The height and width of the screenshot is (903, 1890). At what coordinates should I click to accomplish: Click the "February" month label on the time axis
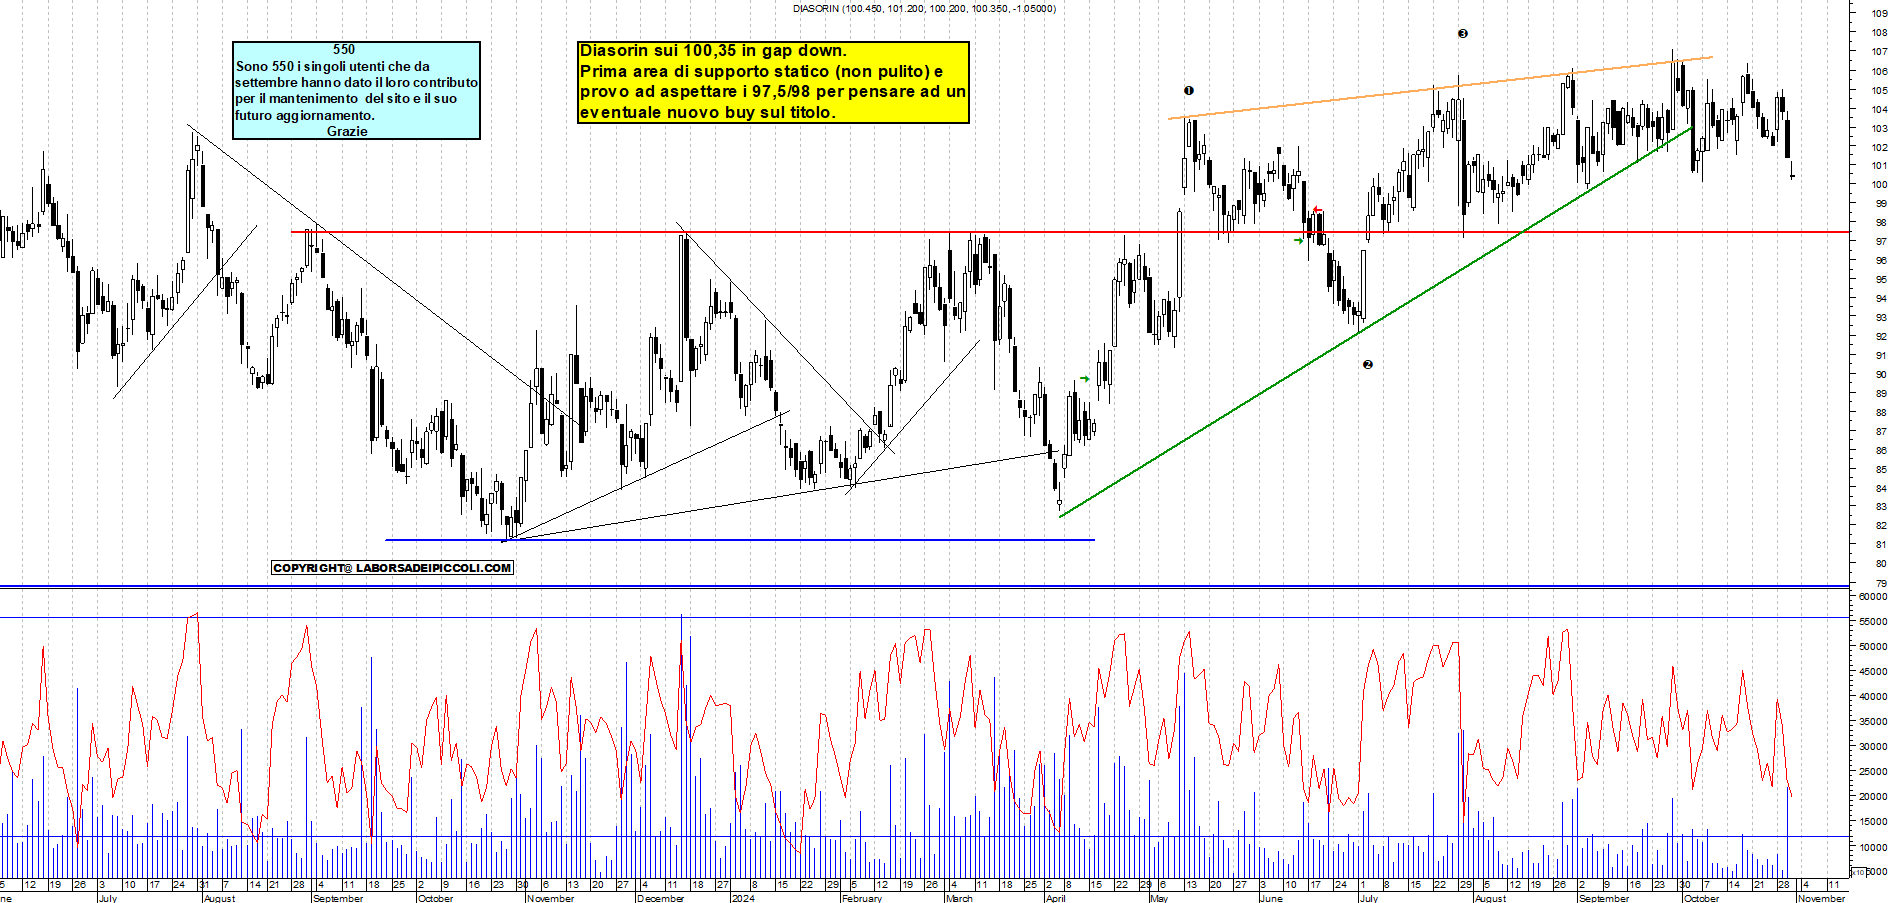tap(862, 898)
